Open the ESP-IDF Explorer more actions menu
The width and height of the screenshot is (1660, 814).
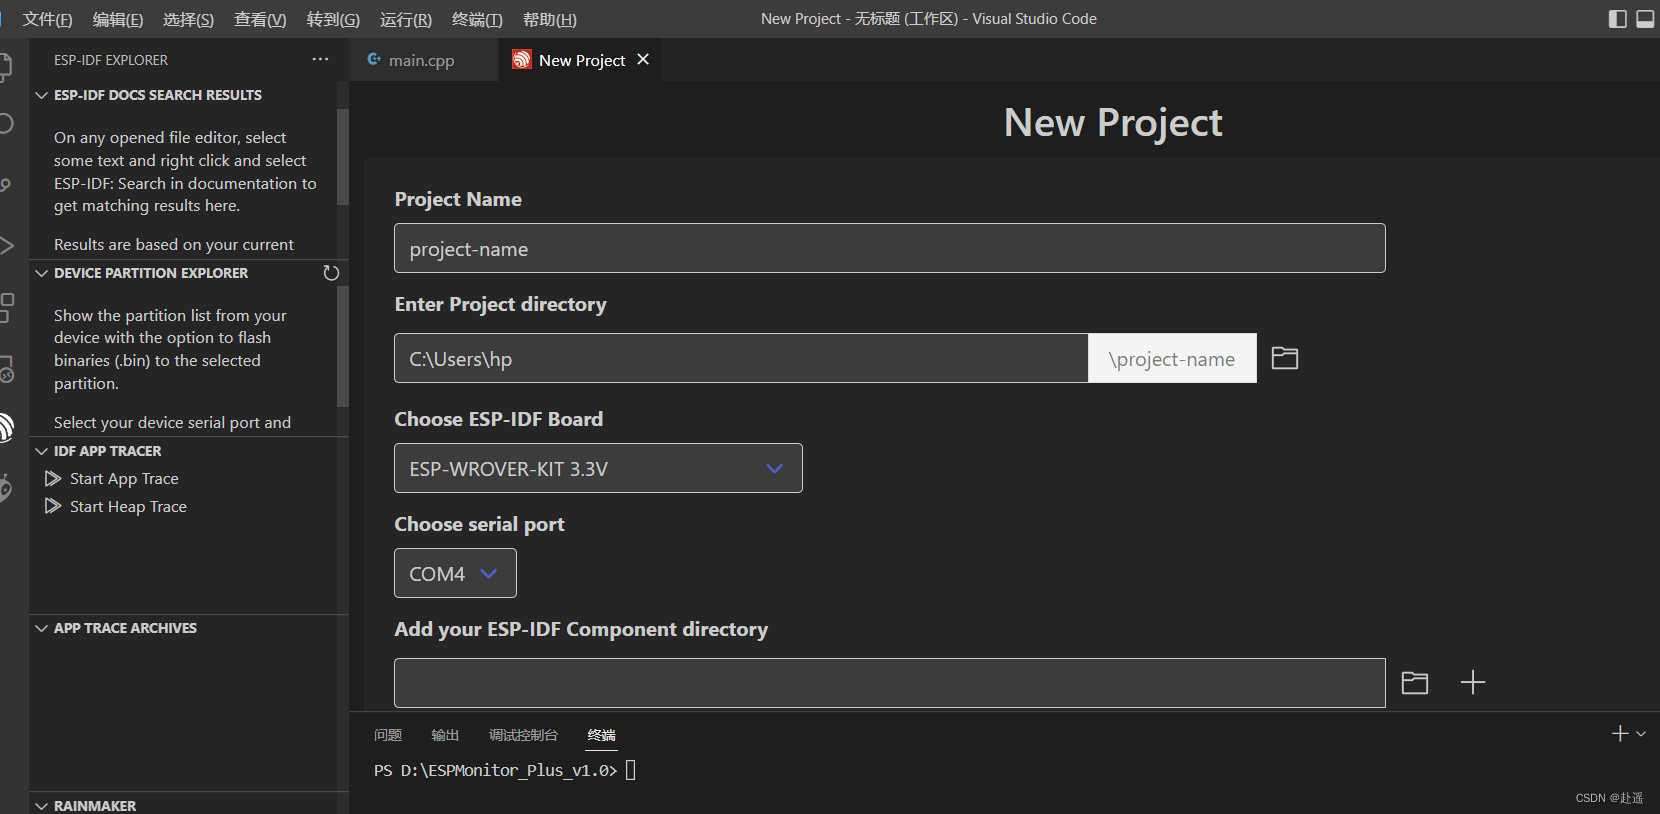pyautogui.click(x=320, y=59)
